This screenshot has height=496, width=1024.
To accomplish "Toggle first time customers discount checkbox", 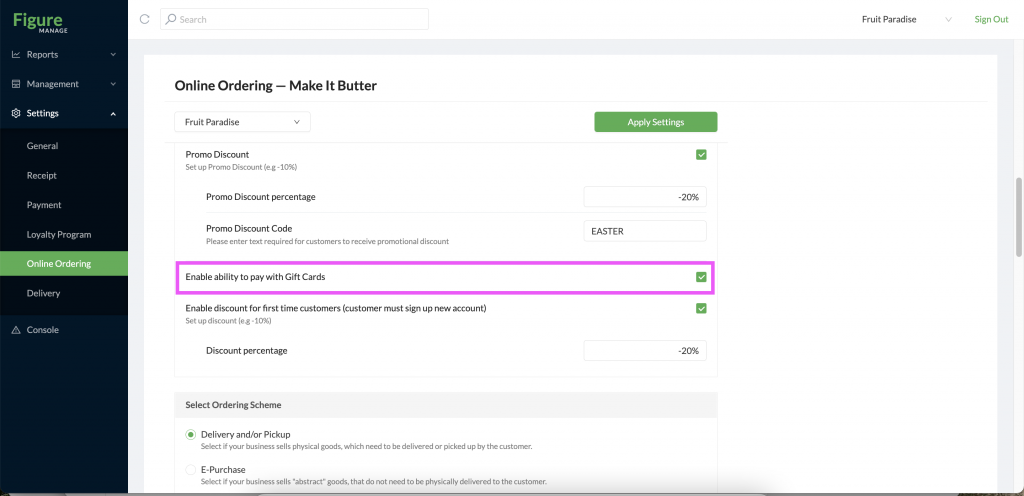I will coord(701,308).
